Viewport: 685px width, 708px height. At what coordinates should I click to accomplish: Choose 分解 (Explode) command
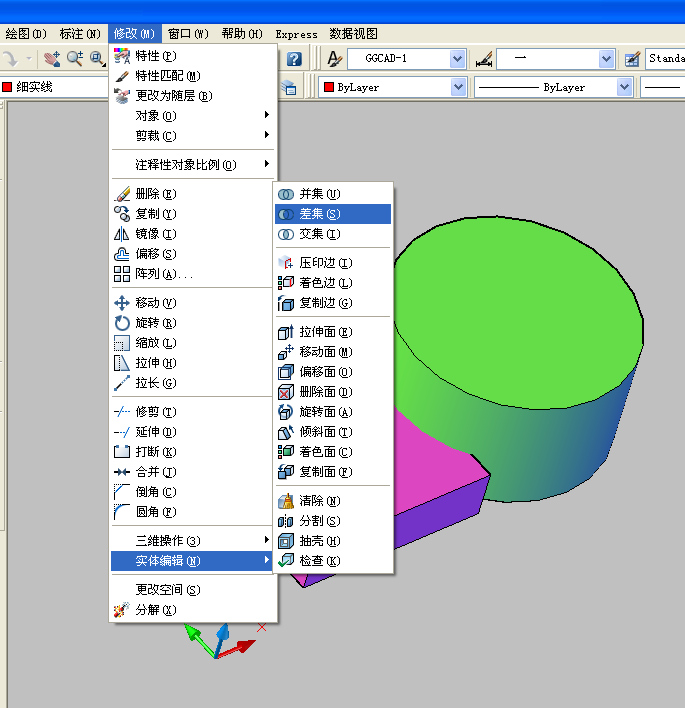(193, 610)
